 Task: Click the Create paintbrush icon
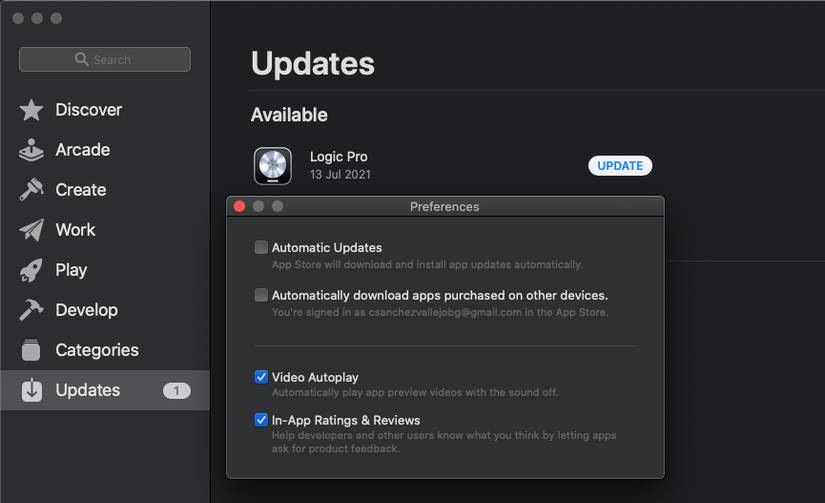click(x=31, y=190)
